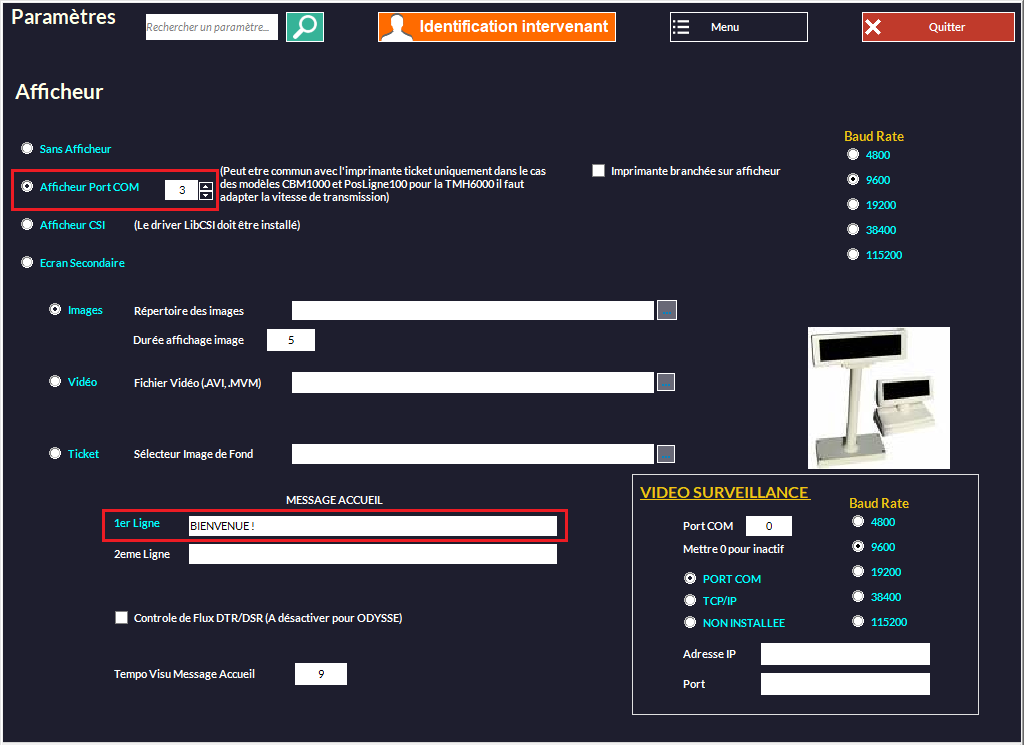Click the Adresse IP input field

(845, 654)
